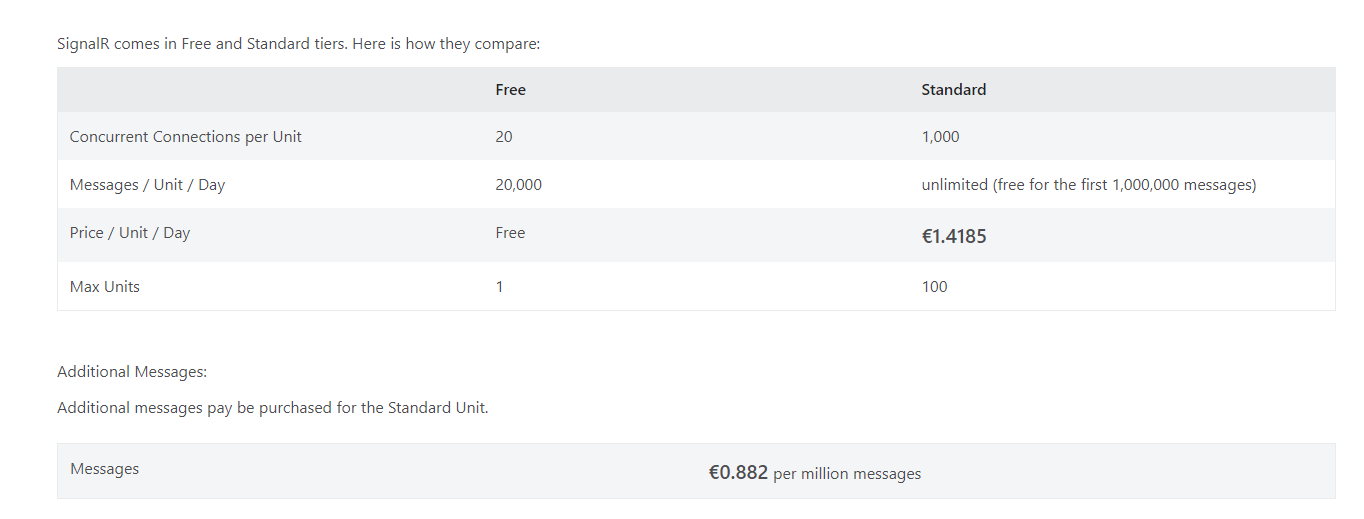Screen dimensions: 1364x519
Task: Click the €0.882 price figure
Action: [738, 473]
